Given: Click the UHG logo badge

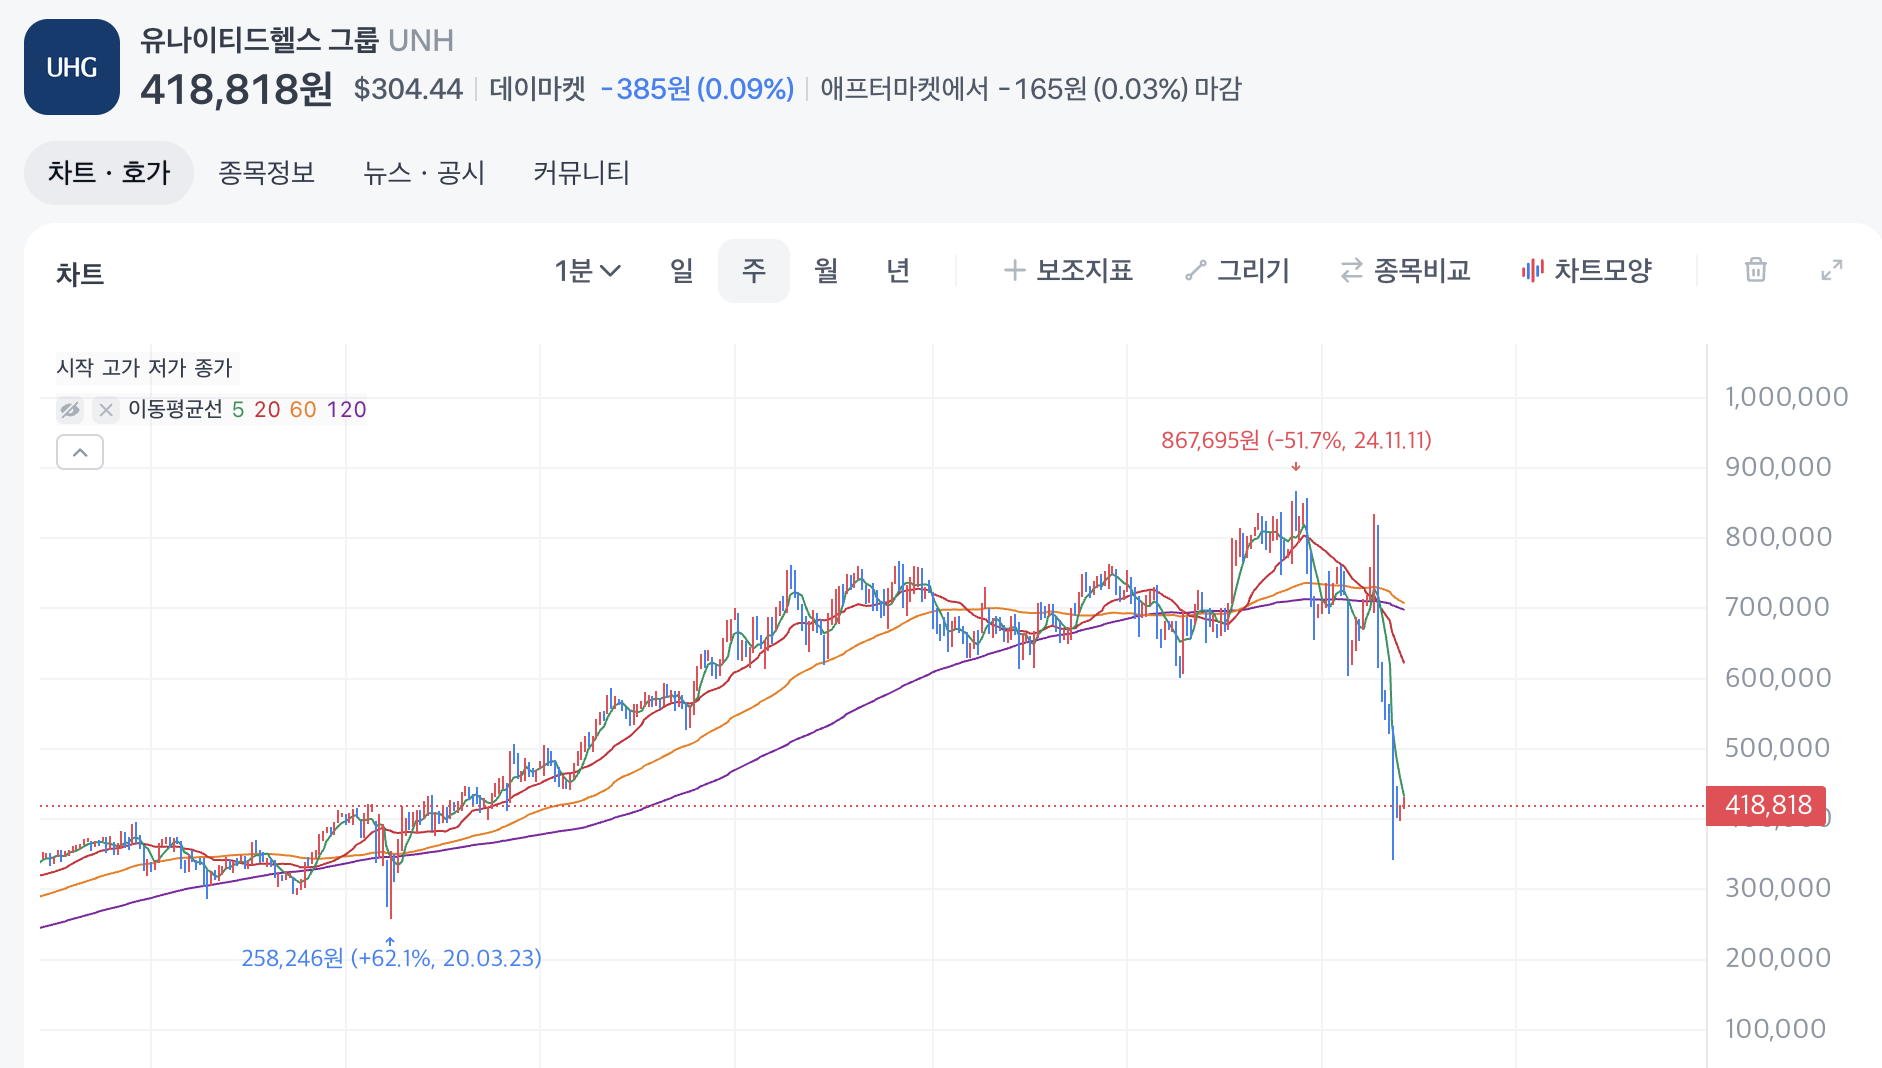Looking at the screenshot, I should pyautogui.click(x=70, y=66).
